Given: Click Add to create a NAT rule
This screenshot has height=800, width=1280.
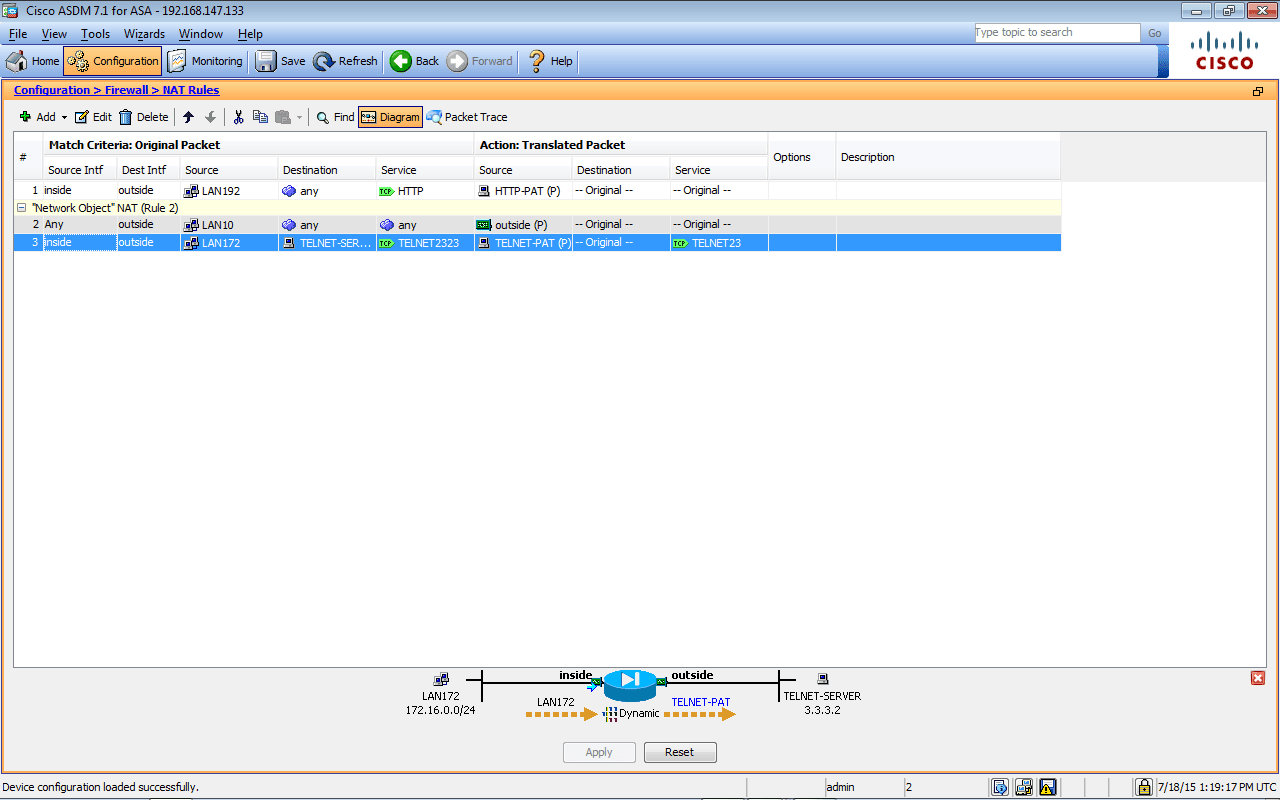Looking at the screenshot, I should tap(38, 117).
